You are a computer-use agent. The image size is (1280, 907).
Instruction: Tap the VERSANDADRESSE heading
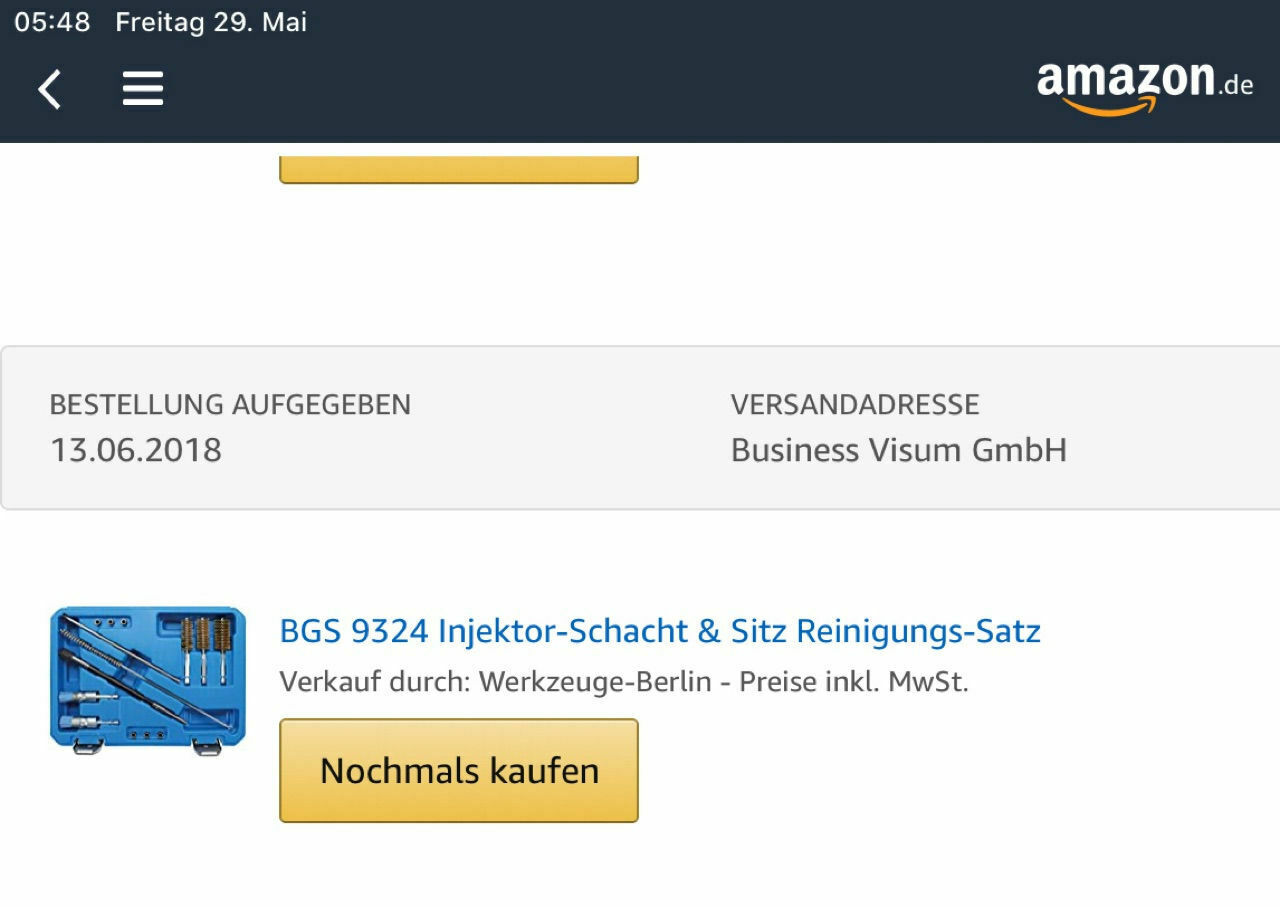coord(855,405)
